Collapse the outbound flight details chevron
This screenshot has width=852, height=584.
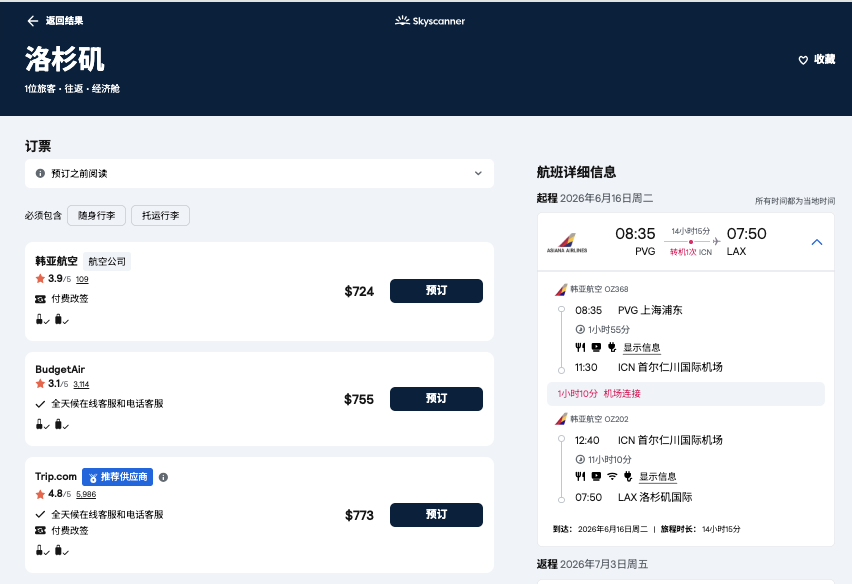click(x=816, y=243)
